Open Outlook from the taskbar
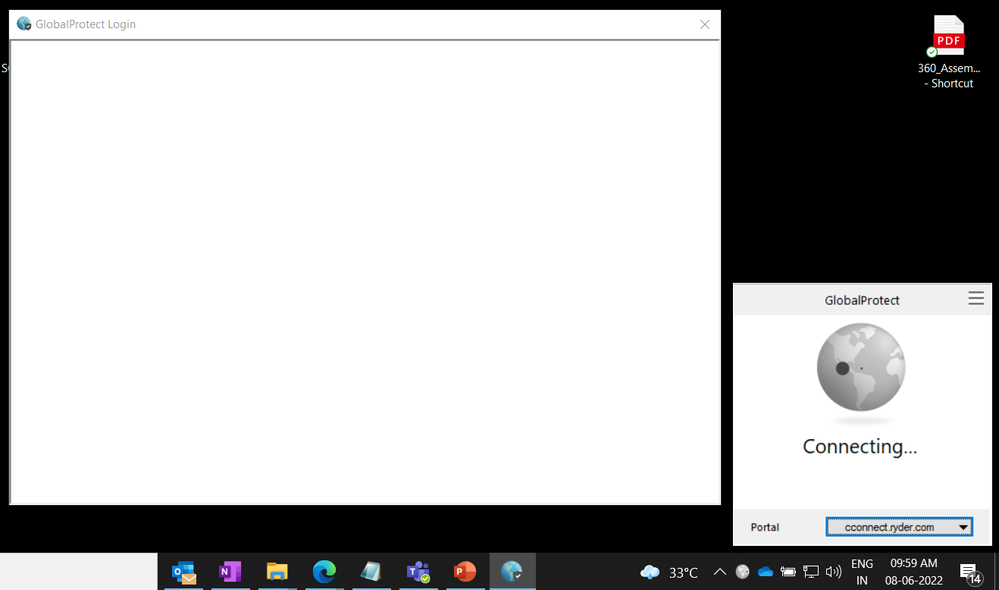 pos(183,572)
